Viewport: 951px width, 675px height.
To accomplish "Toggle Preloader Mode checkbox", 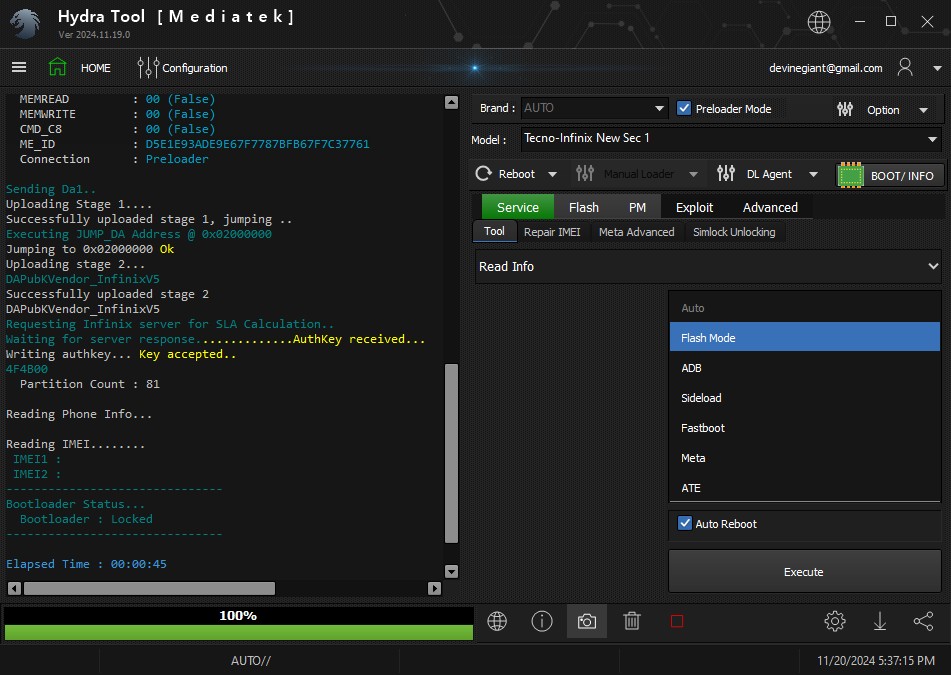I will pyautogui.click(x=684, y=109).
